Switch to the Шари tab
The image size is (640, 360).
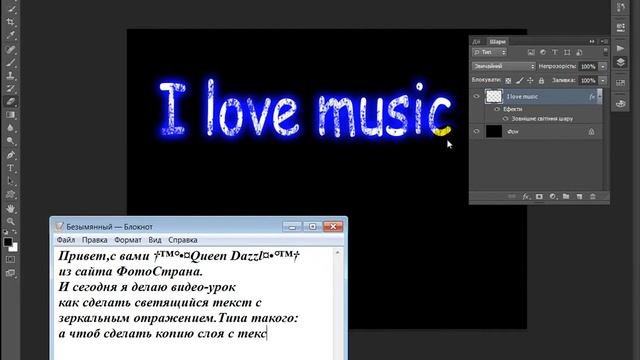[497, 42]
